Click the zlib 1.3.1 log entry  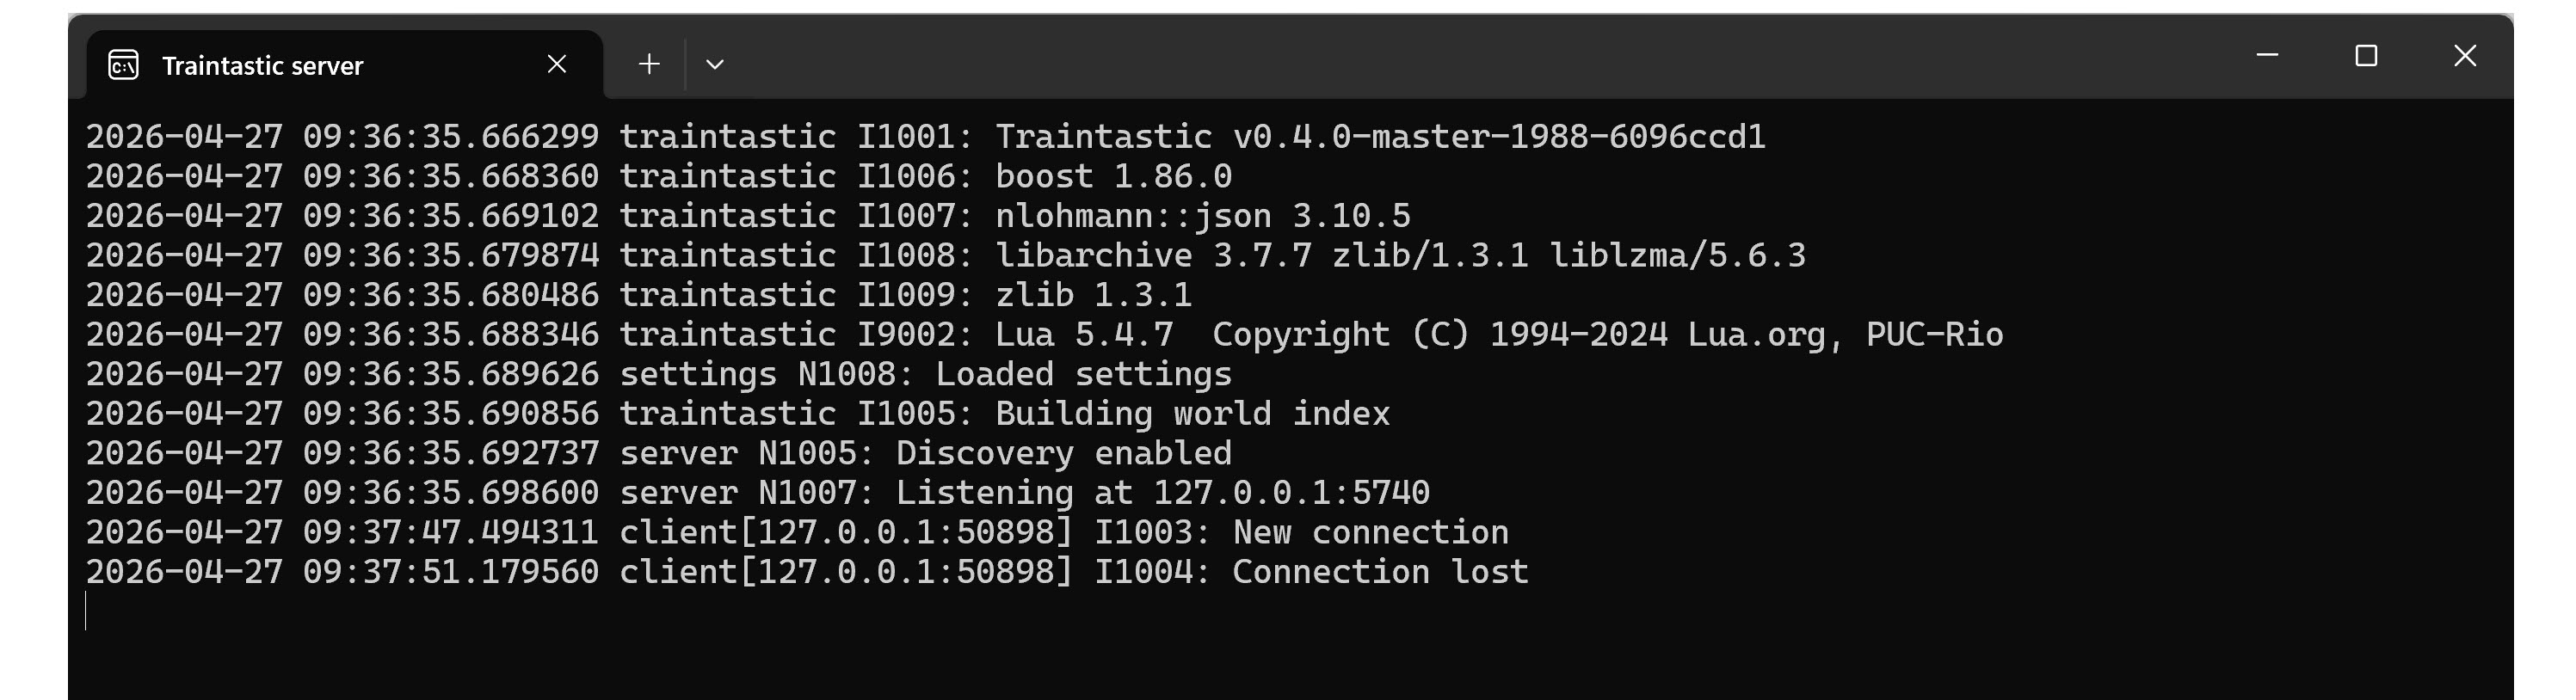point(639,295)
